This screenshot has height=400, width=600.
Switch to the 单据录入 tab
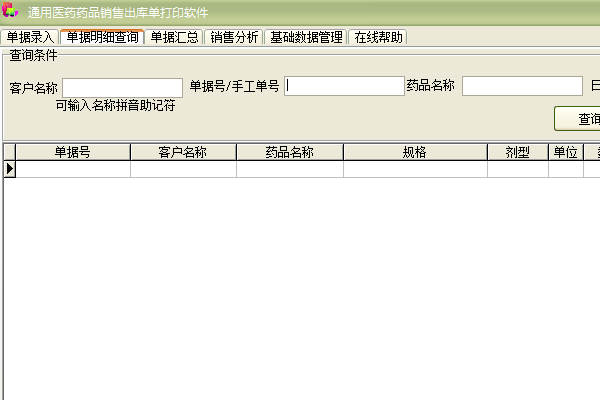[x=30, y=37]
